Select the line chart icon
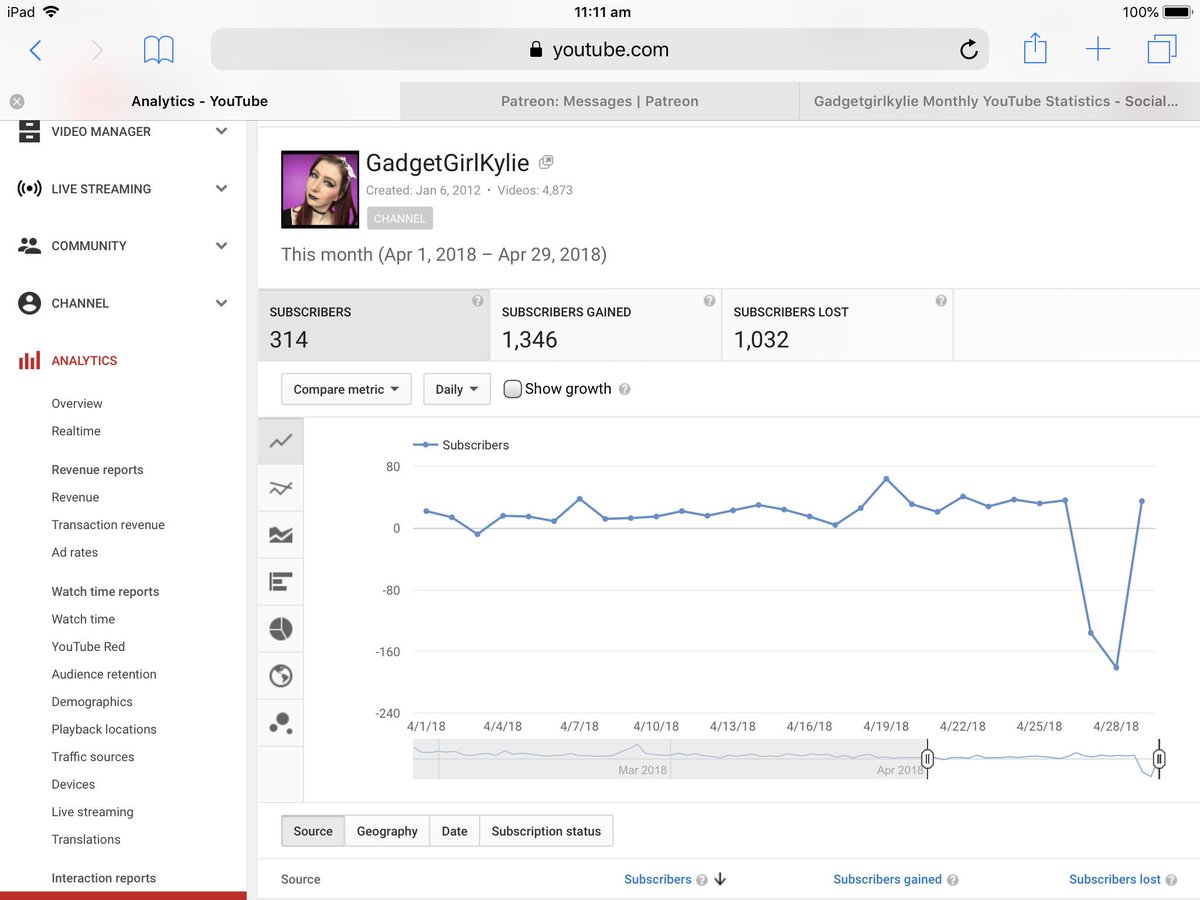 (x=281, y=441)
